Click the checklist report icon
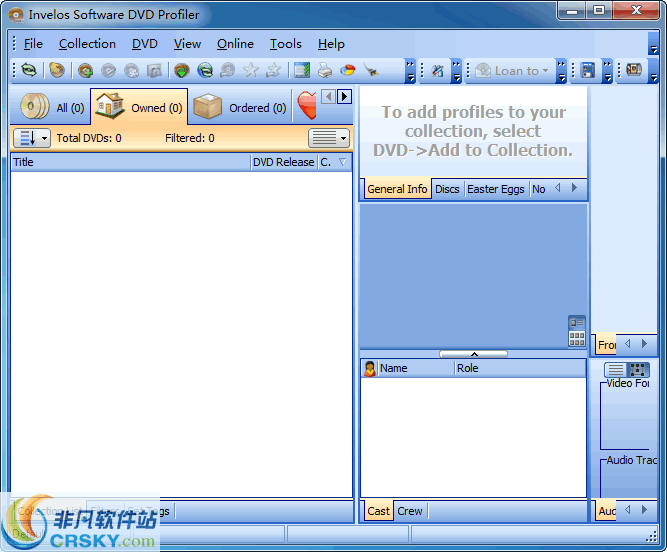The height and width of the screenshot is (552, 667). [x=302, y=70]
